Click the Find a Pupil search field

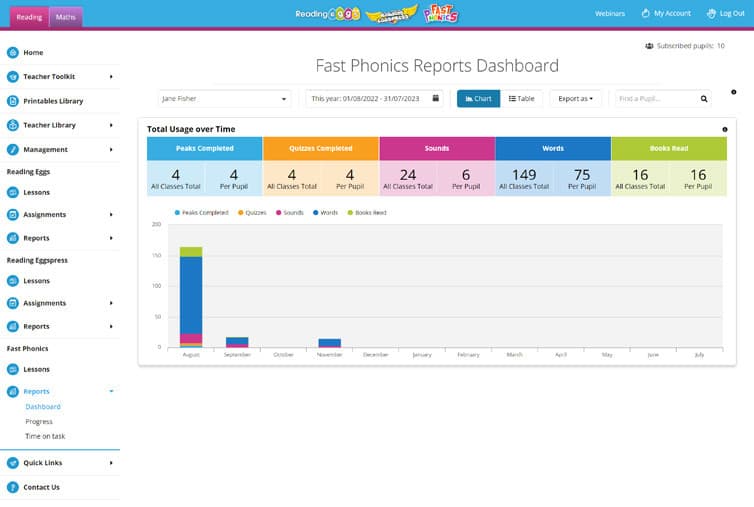pyautogui.click(x=654, y=99)
